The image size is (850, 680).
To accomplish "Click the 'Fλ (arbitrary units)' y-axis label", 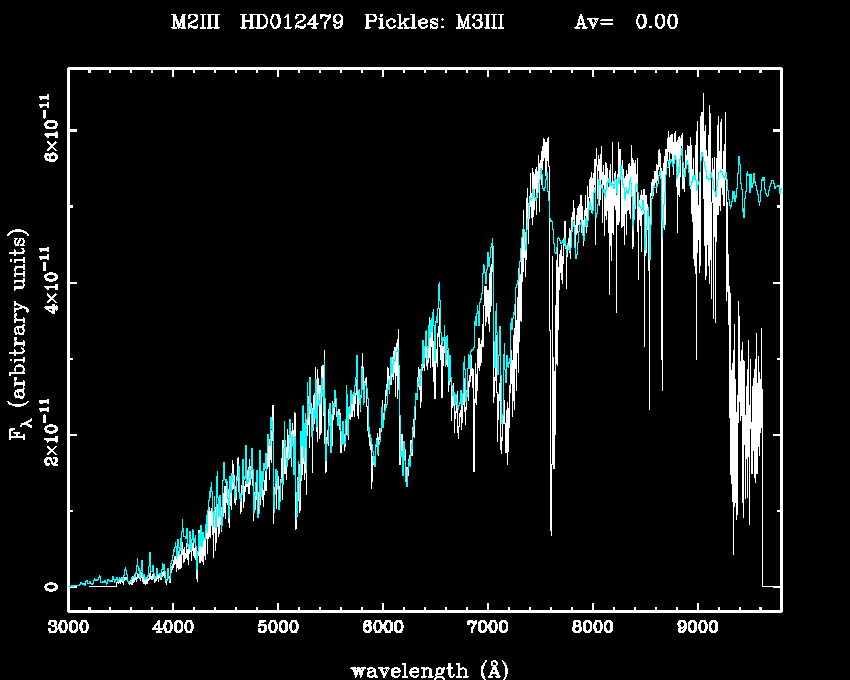I will pyautogui.click(x=19, y=337).
